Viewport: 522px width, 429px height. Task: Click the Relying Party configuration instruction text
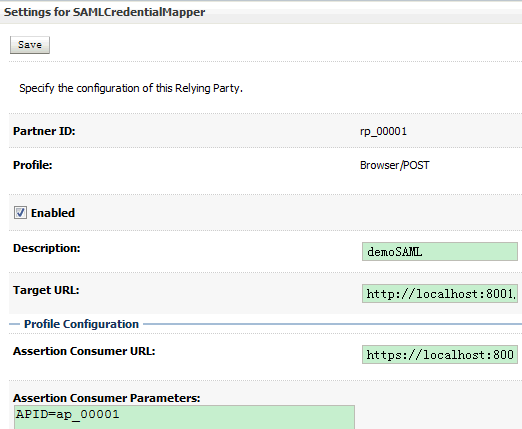131,89
